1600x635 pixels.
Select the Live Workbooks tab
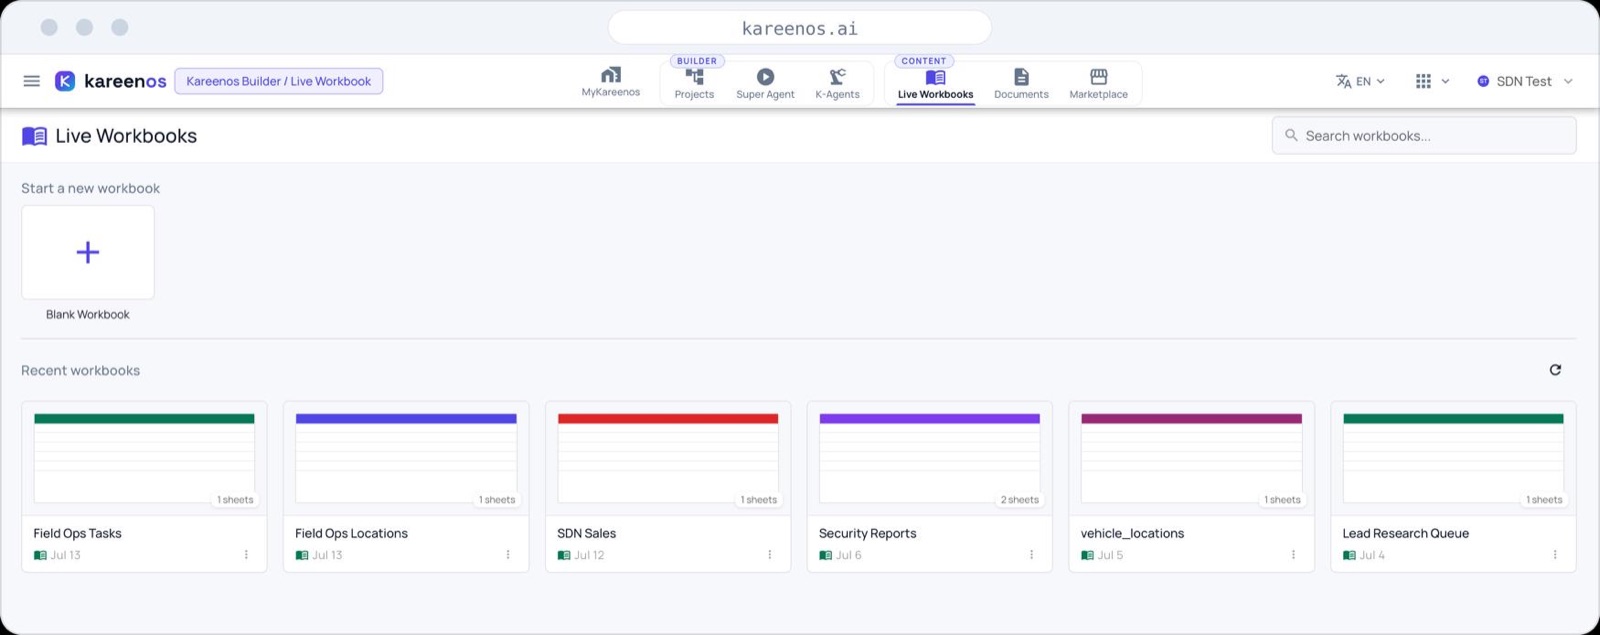[935, 84]
